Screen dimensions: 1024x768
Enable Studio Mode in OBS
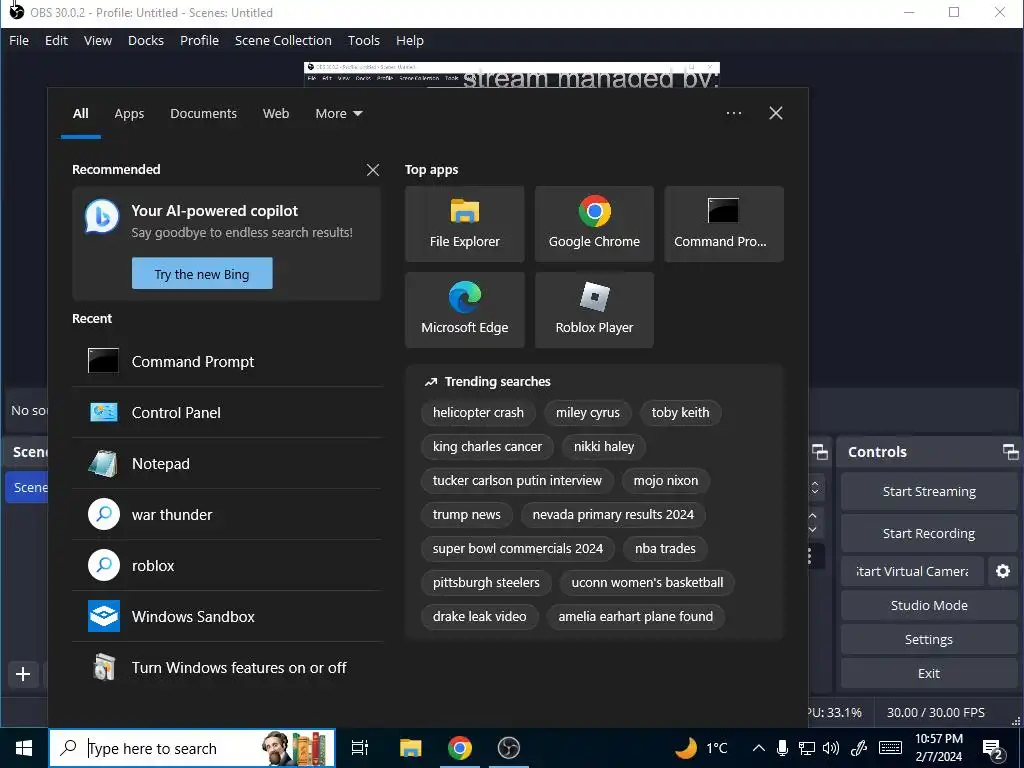pyautogui.click(x=929, y=605)
